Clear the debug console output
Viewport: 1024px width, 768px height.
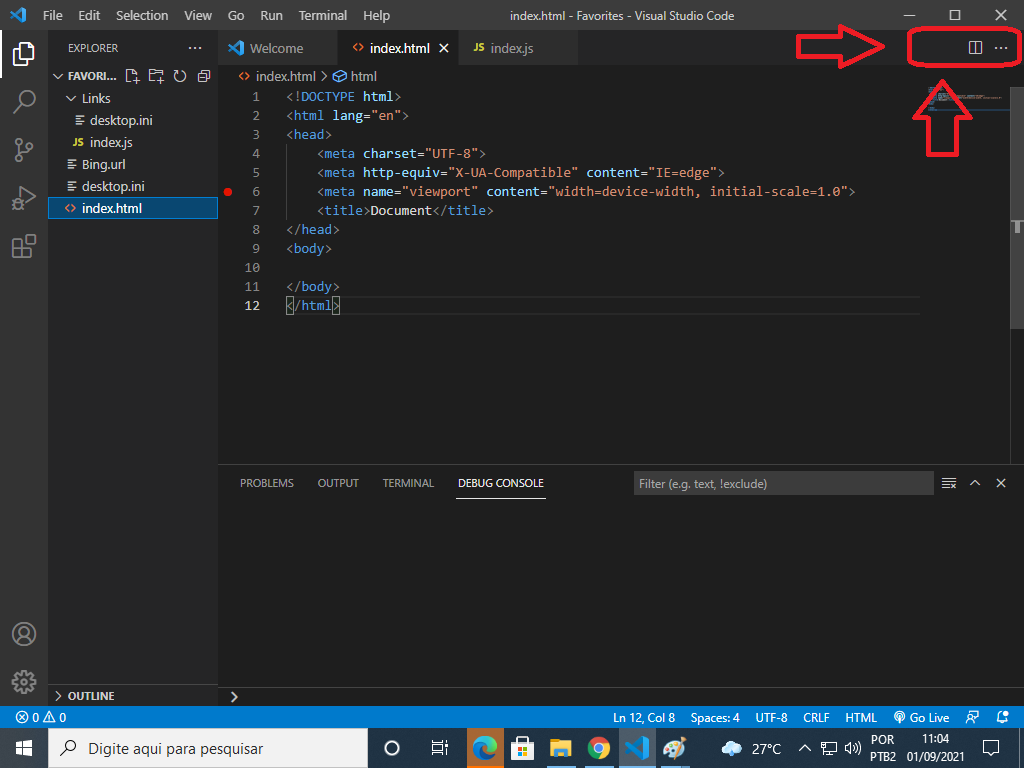pyautogui.click(x=949, y=483)
